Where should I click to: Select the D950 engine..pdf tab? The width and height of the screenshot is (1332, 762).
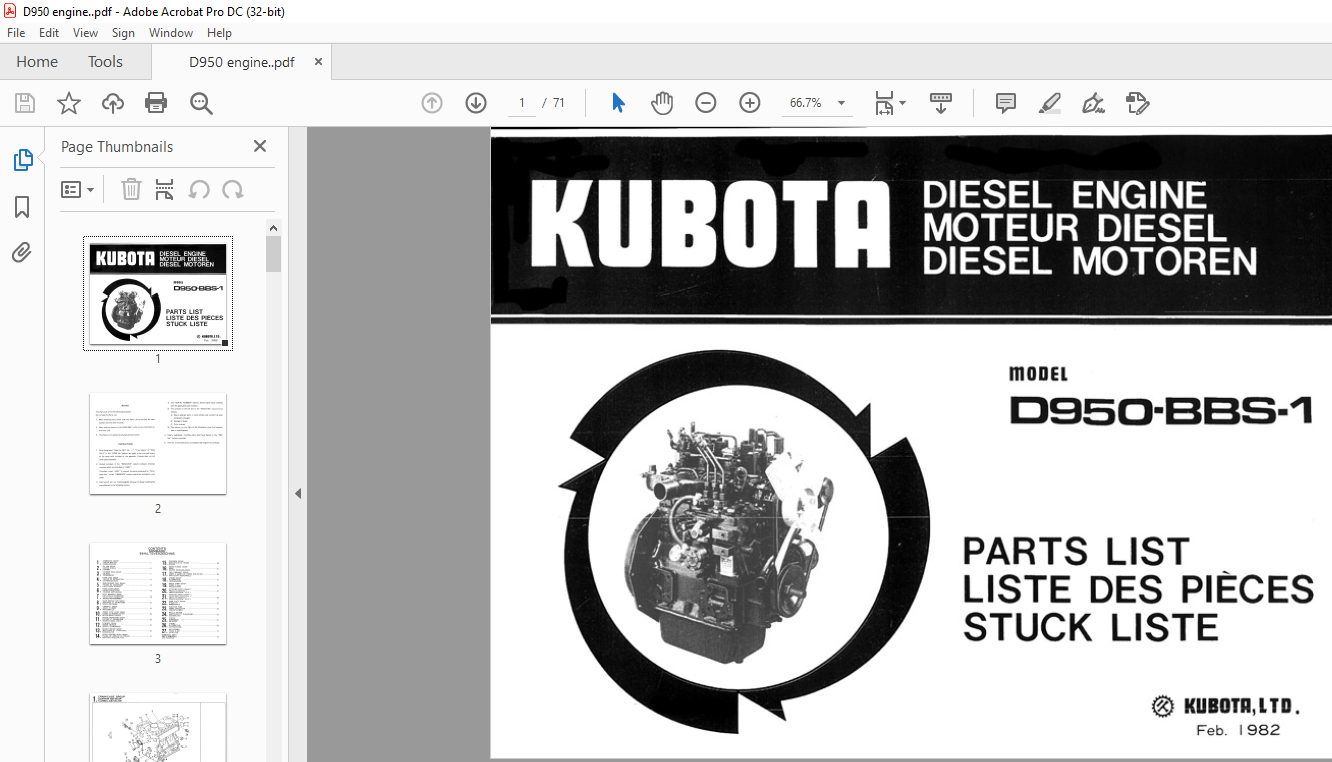coord(241,62)
